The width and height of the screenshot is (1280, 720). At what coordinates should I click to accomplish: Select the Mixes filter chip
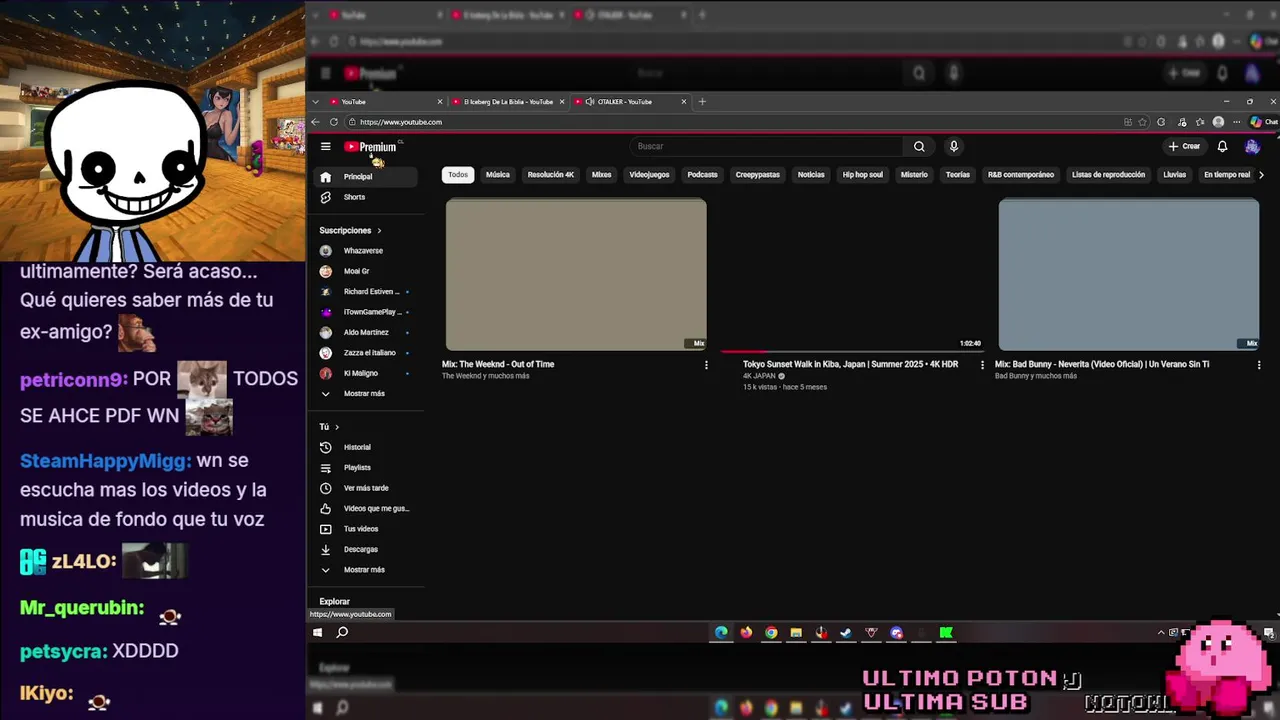point(601,174)
